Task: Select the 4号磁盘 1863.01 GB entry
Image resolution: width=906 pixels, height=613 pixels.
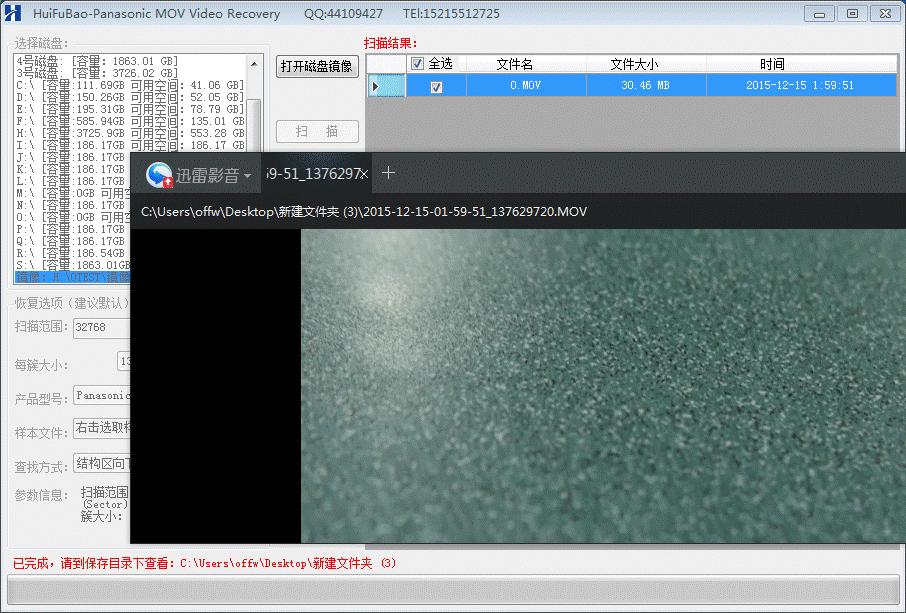Action: (x=97, y=61)
